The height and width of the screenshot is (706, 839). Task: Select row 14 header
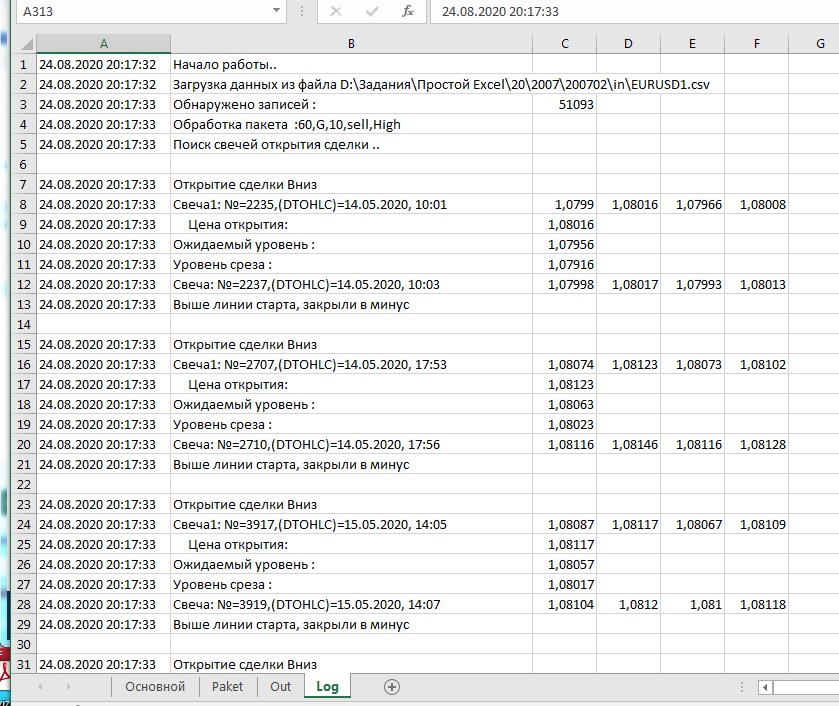tap(24, 324)
